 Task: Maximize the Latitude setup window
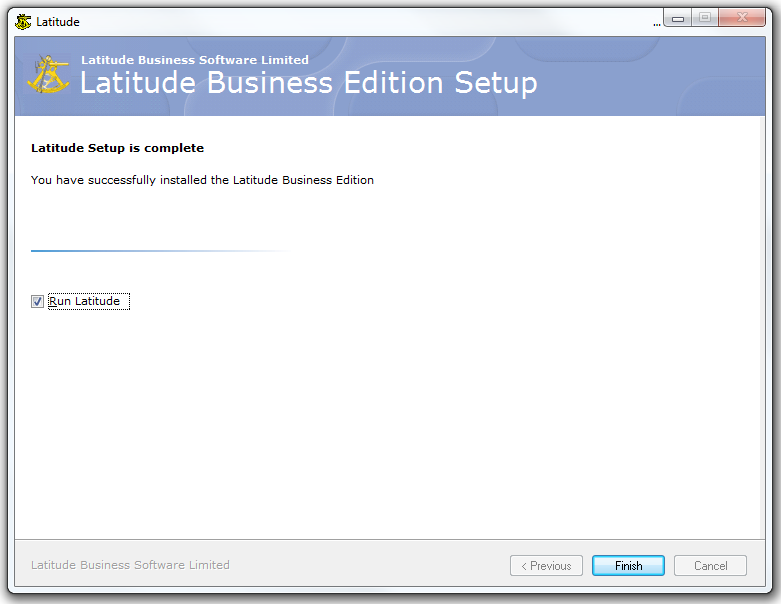click(705, 18)
